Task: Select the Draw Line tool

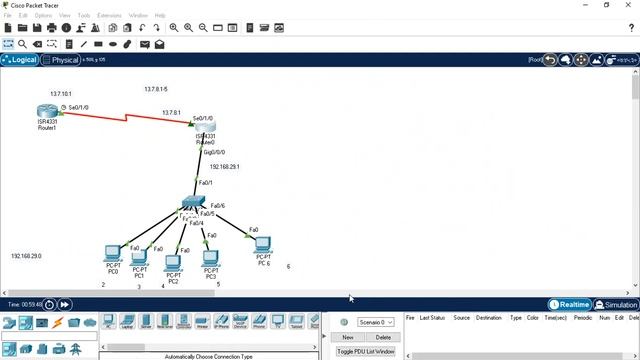Action: click(84, 44)
